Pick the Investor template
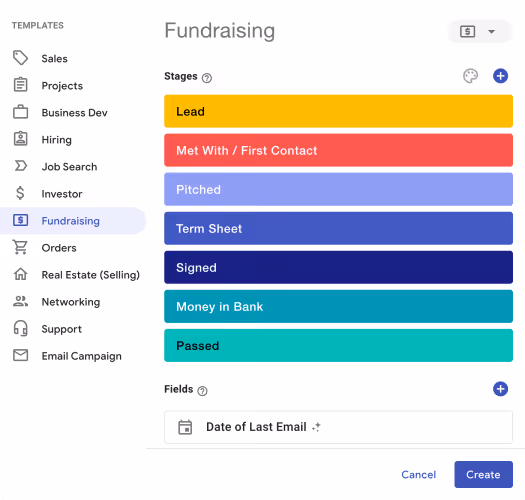This screenshot has width=525, height=500. click(x=73, y=194)
